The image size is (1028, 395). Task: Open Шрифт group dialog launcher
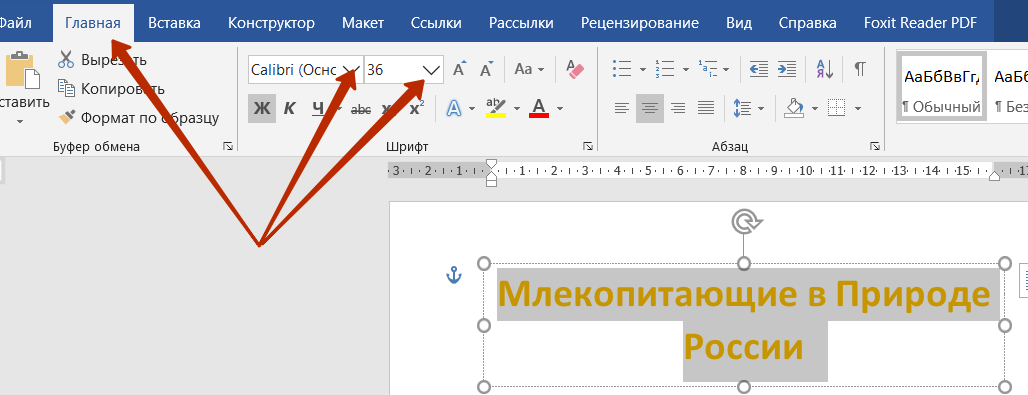tap(587, 146)
